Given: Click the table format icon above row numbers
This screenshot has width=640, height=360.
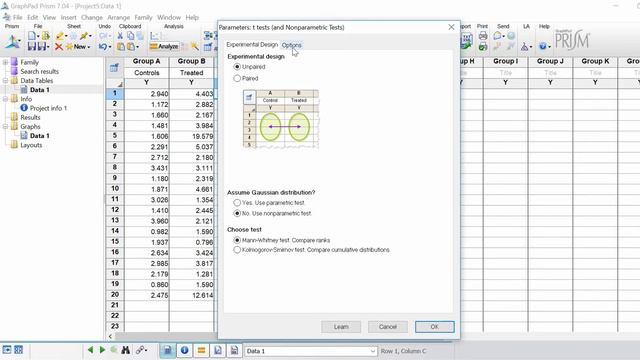Looking at the screenshot, I should coord(114,68).
